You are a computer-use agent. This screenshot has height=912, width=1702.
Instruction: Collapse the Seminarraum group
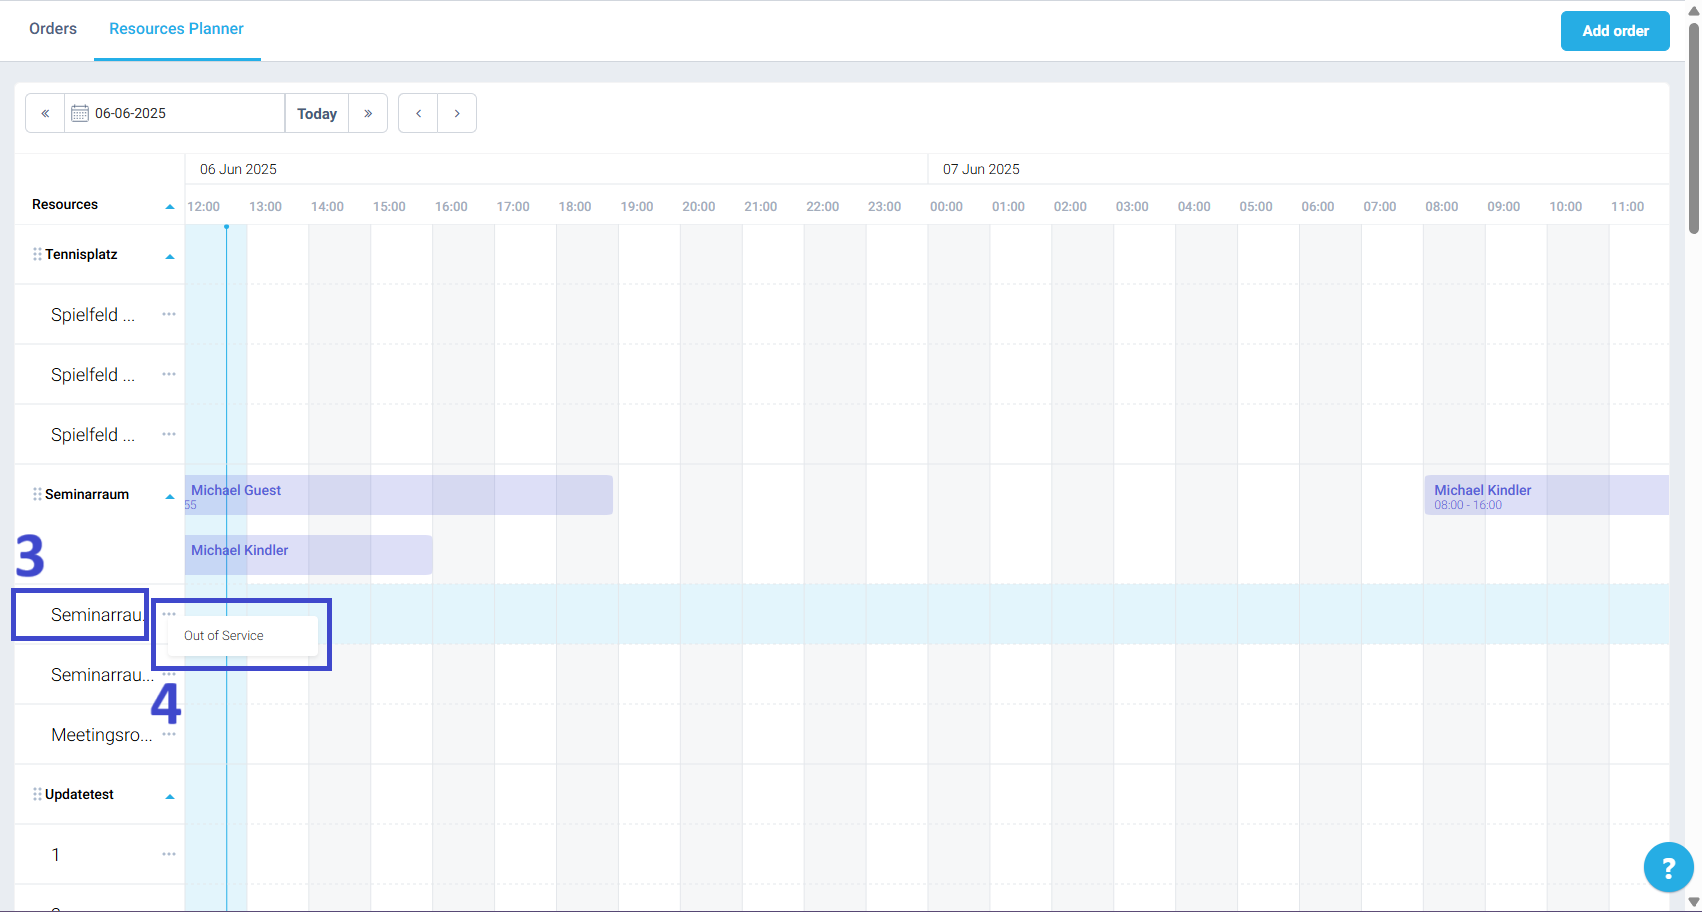tap(170, 496)
